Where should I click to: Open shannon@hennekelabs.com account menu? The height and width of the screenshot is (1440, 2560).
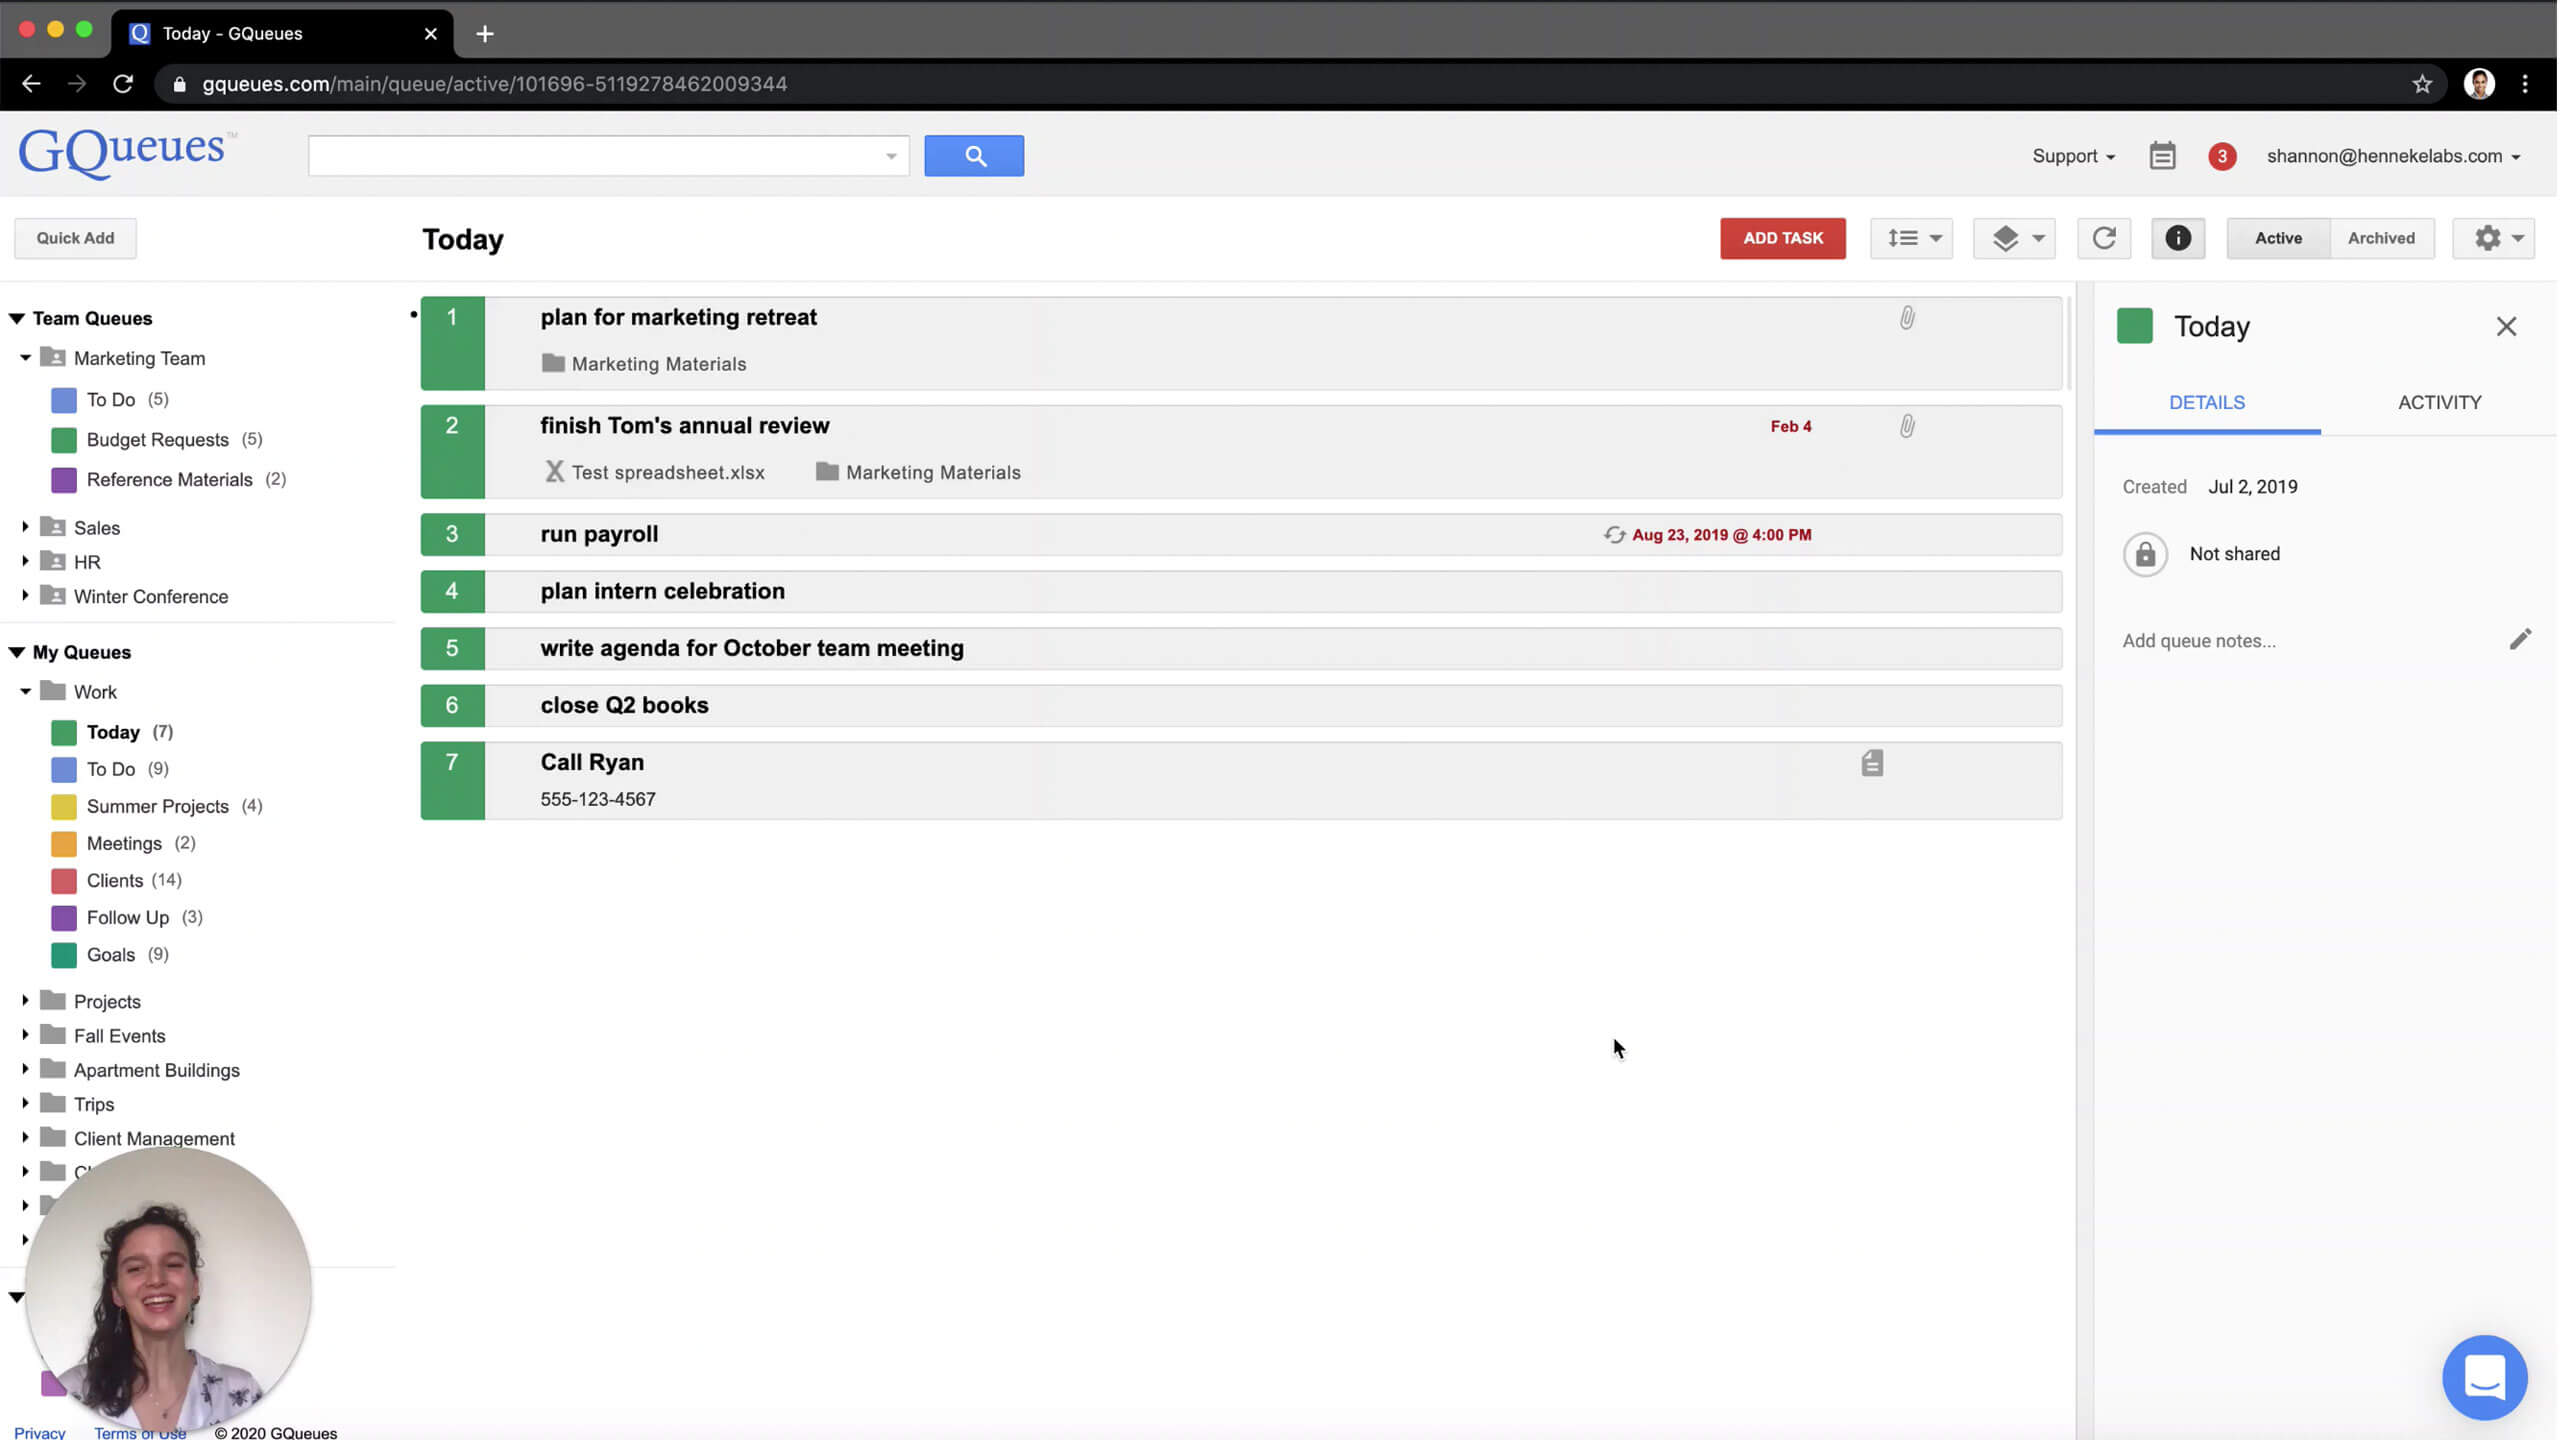coord(2393,156)
